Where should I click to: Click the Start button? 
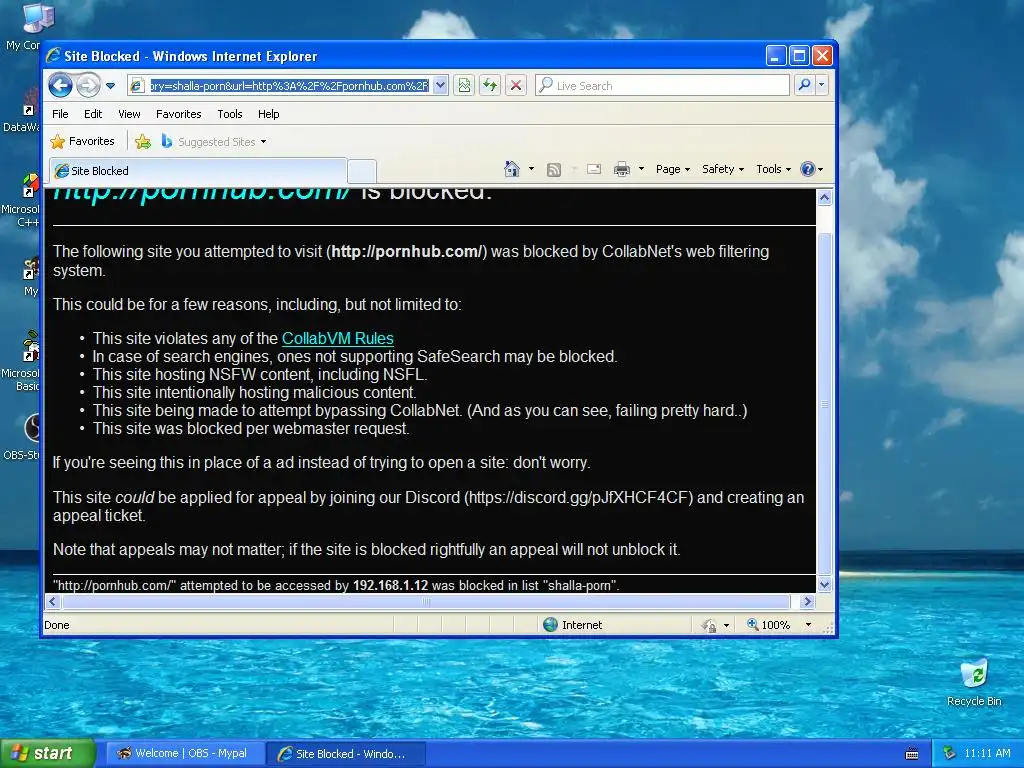pos(48,753)
